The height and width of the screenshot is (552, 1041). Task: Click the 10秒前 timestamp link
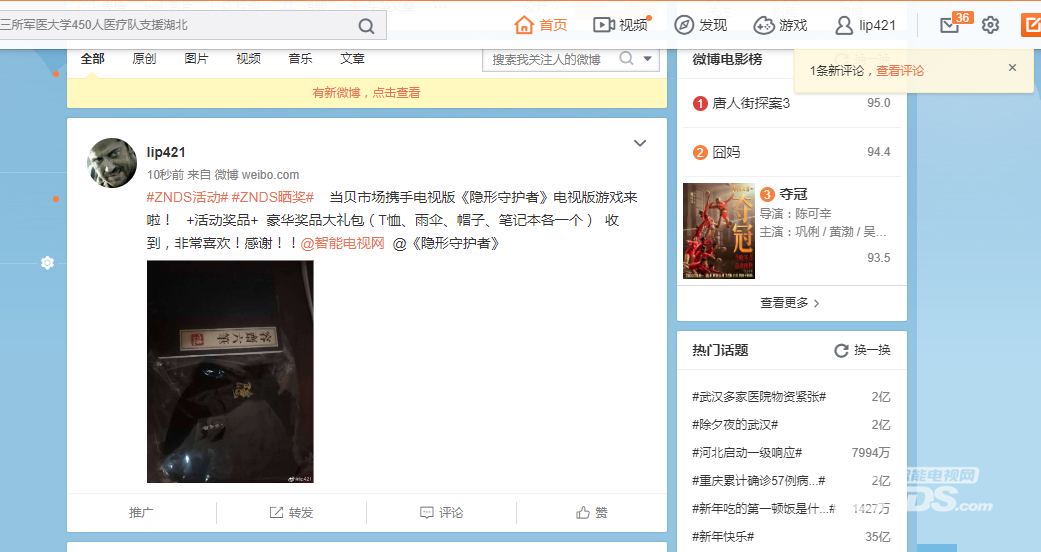pyautogui.click(x=165, y=175)
